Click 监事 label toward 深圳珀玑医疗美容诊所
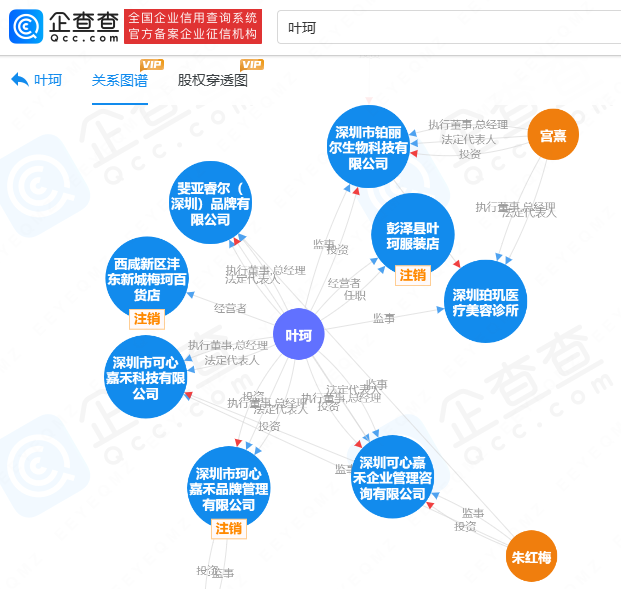The width and height of the screenshot is (621, 589). pyautogui.click(x=384, y=318)
